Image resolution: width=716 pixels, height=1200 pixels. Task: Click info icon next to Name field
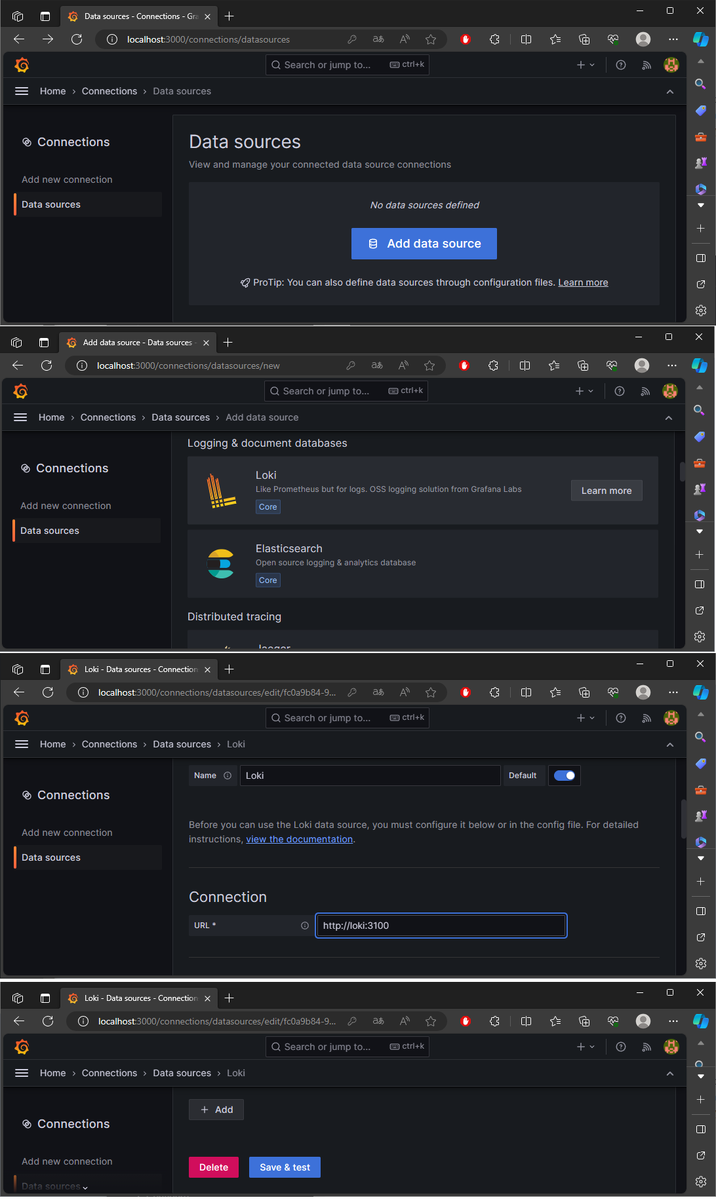(227, 775)
